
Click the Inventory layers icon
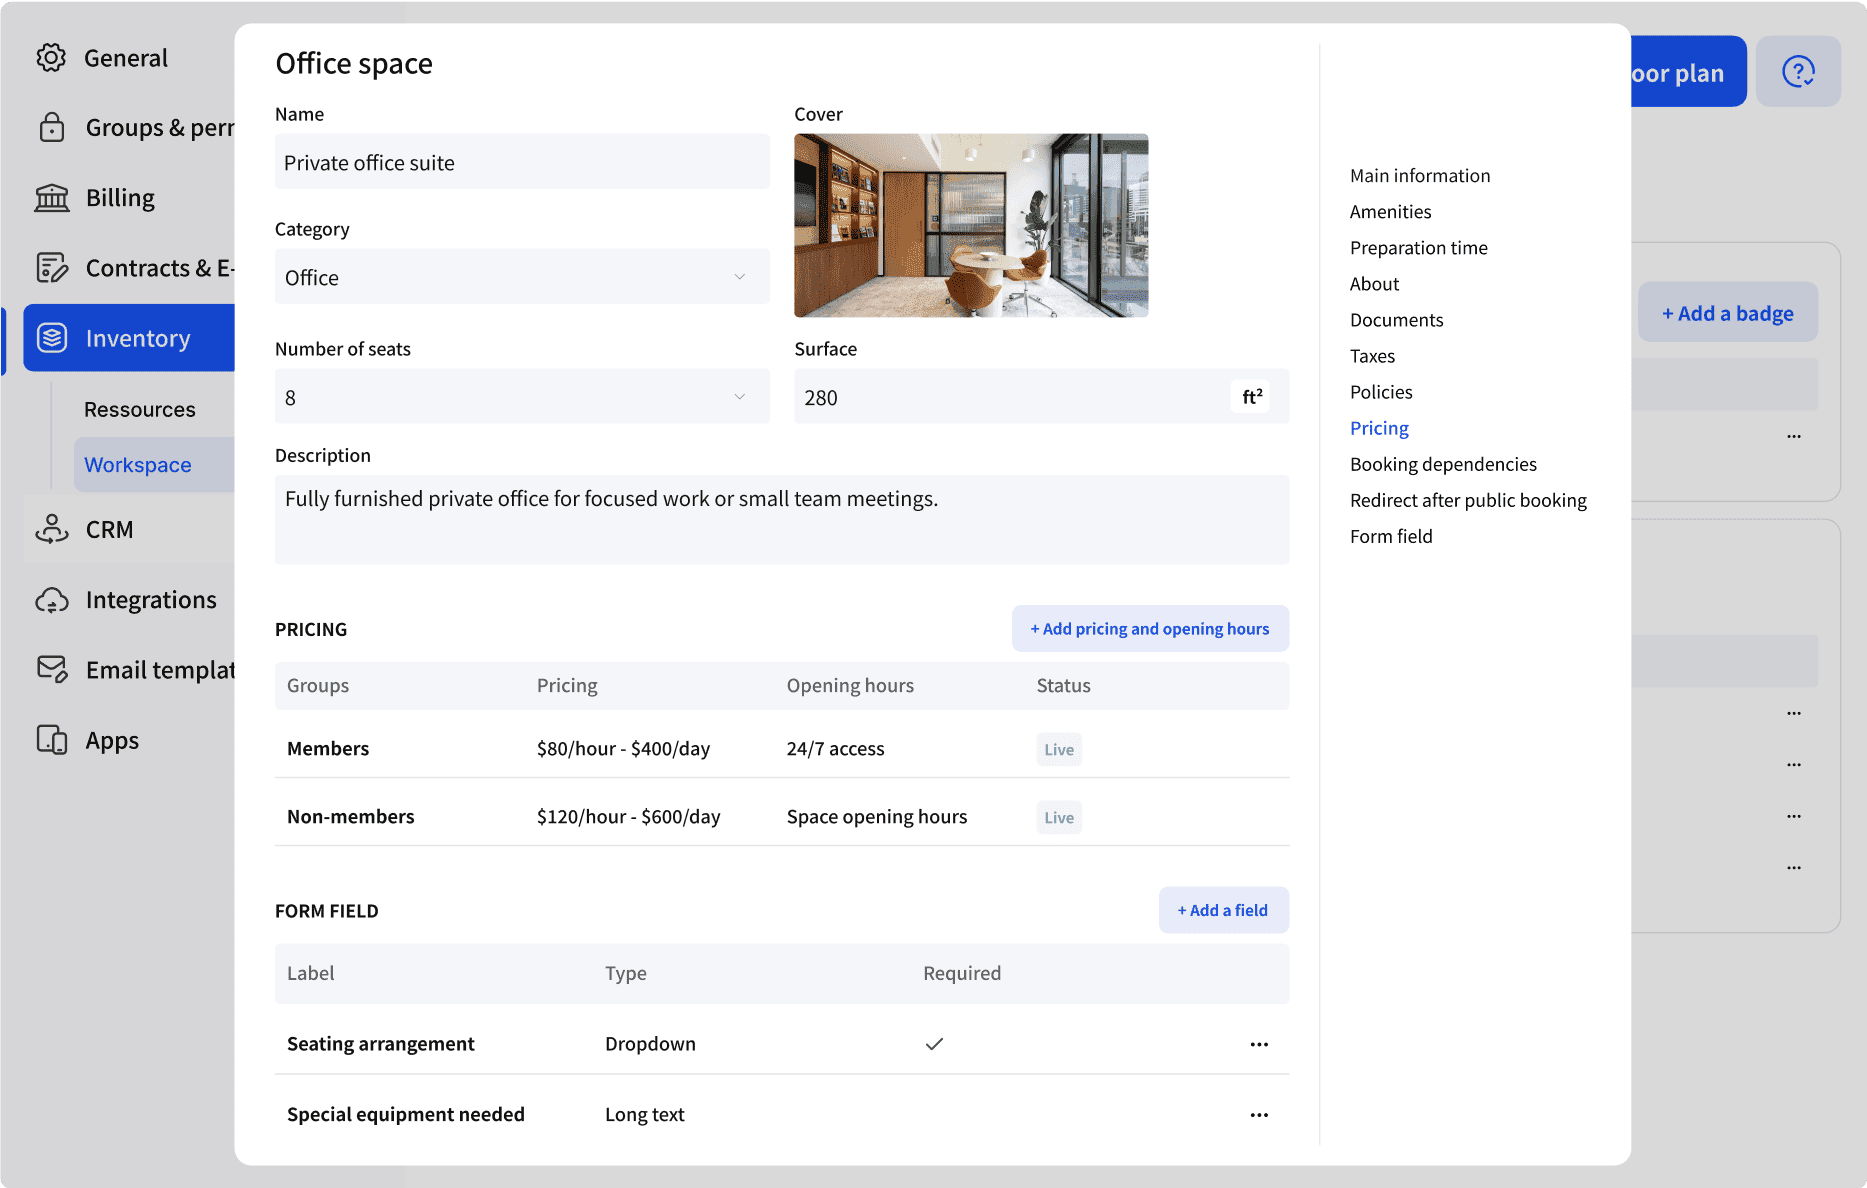[x=52, y=338]
